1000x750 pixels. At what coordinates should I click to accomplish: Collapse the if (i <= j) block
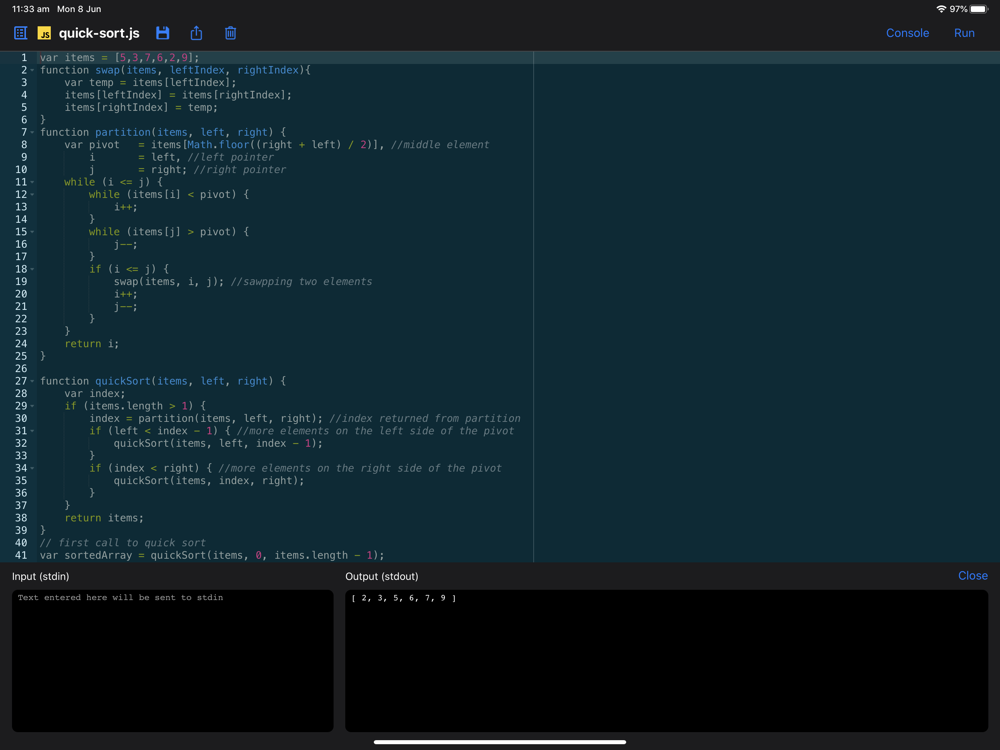pyautogui.click(x=32, y=270)
